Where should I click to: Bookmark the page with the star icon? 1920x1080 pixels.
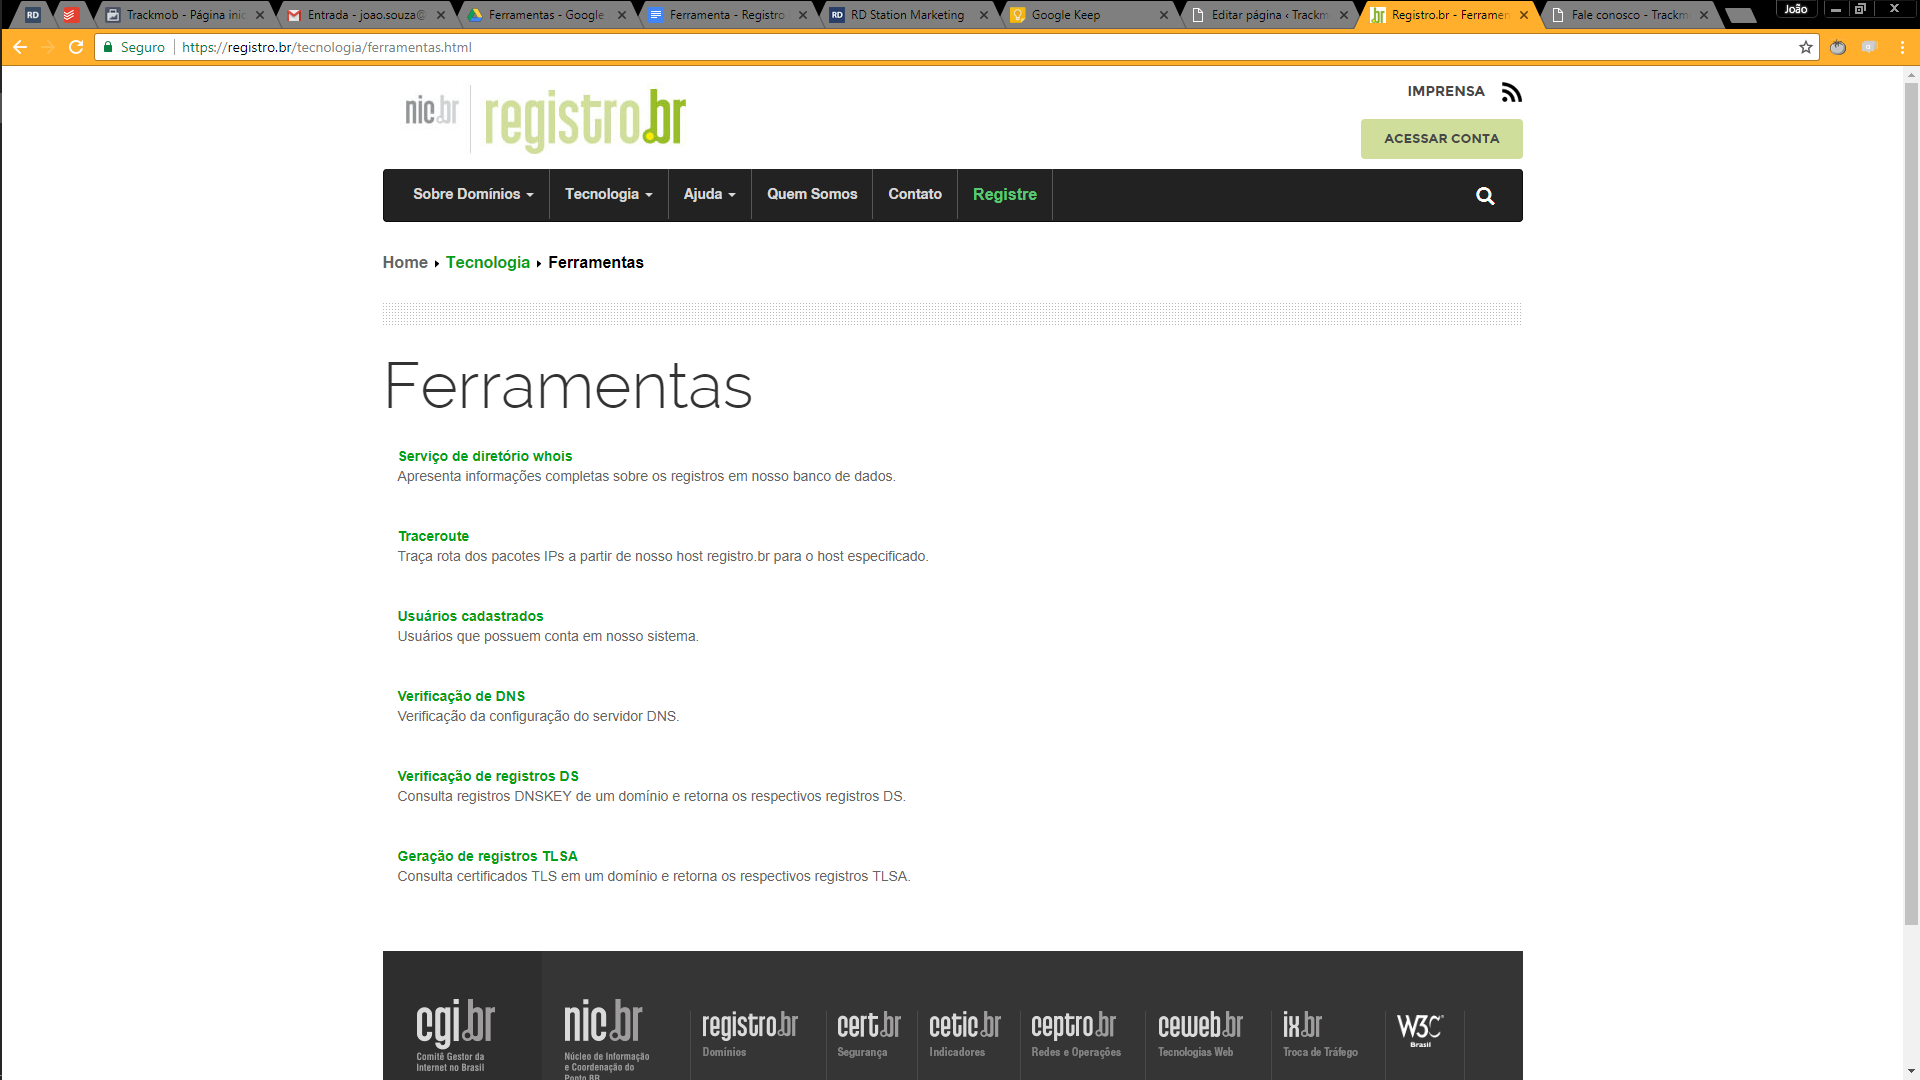1805,47
